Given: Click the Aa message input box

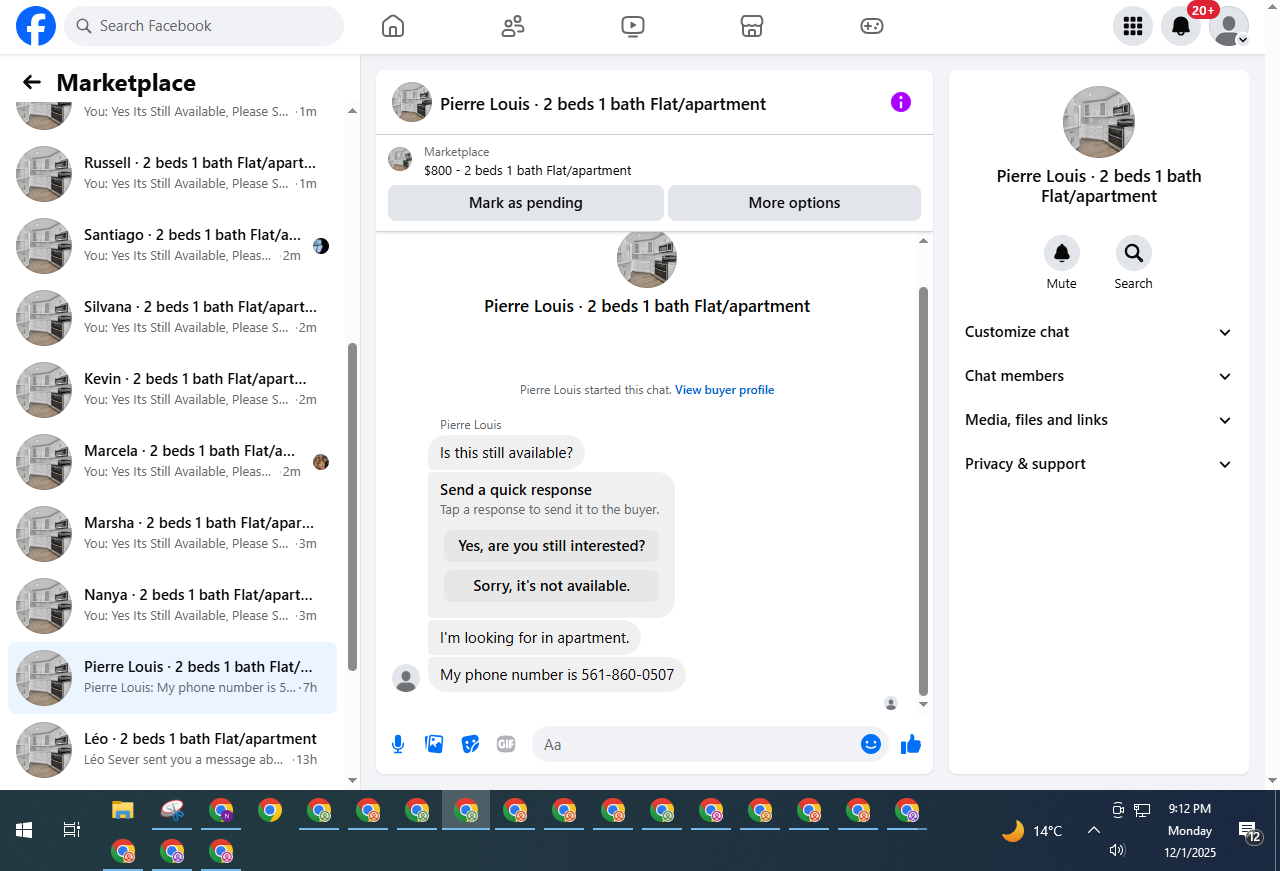Looking at the screenshot, I should click(x=696, y=744).
